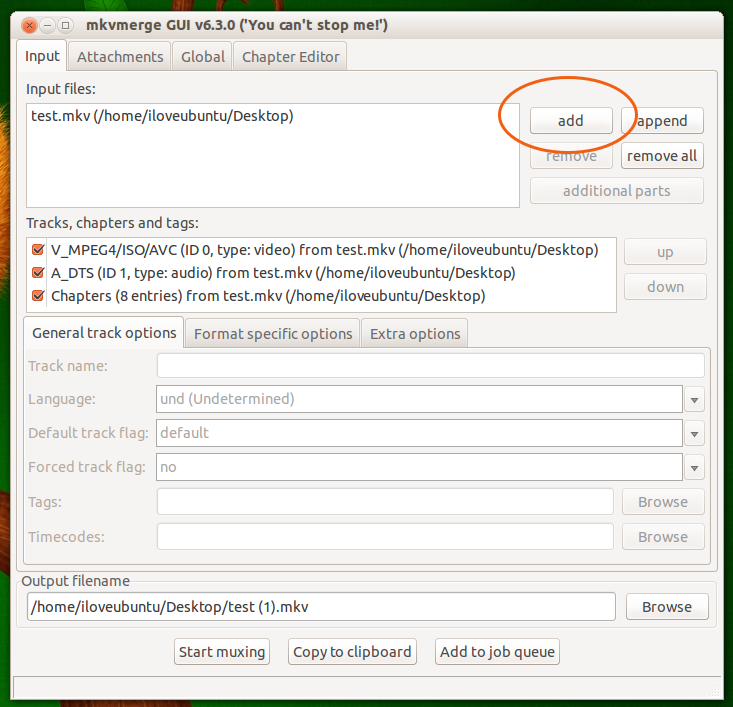Open the Language dropdown arrow

(x=694, y=400)
